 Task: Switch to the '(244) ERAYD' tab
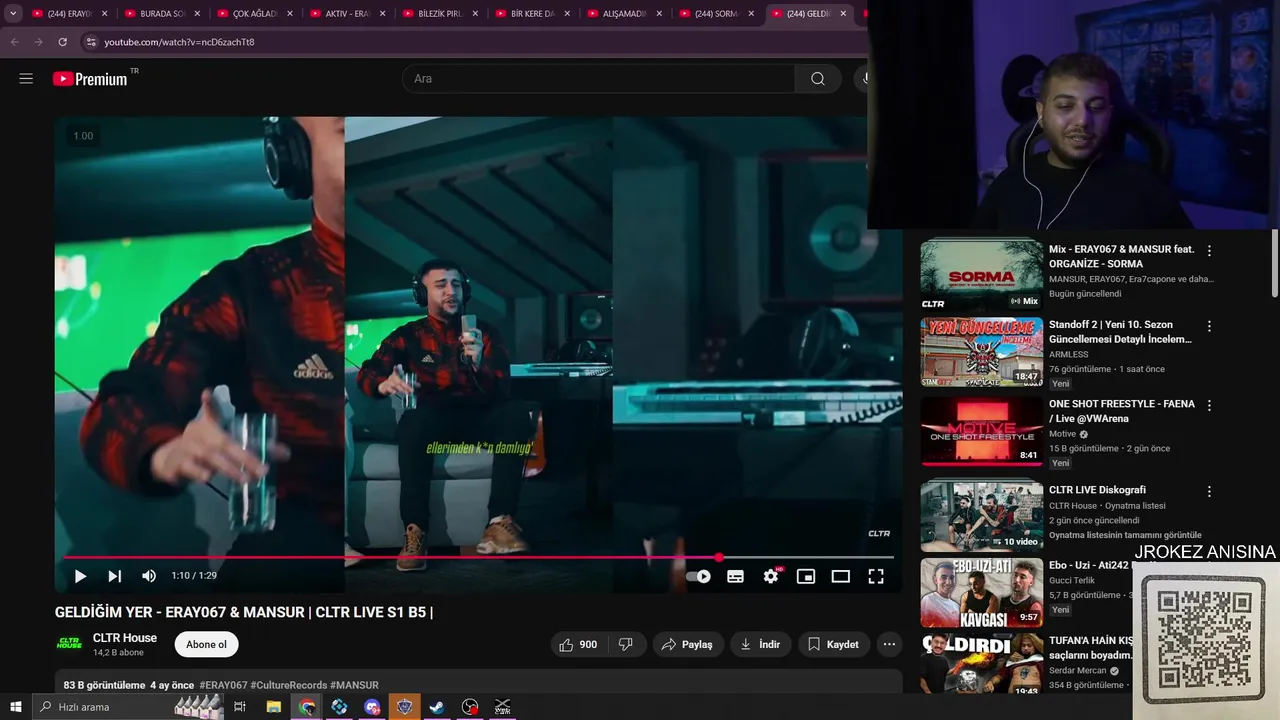[70, 14]
